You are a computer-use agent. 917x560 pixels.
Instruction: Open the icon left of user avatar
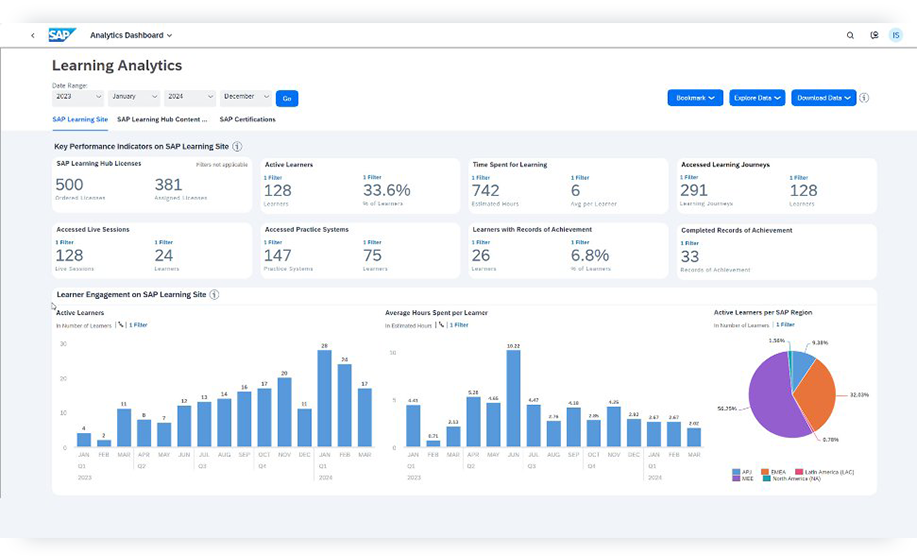click(874, 35)
